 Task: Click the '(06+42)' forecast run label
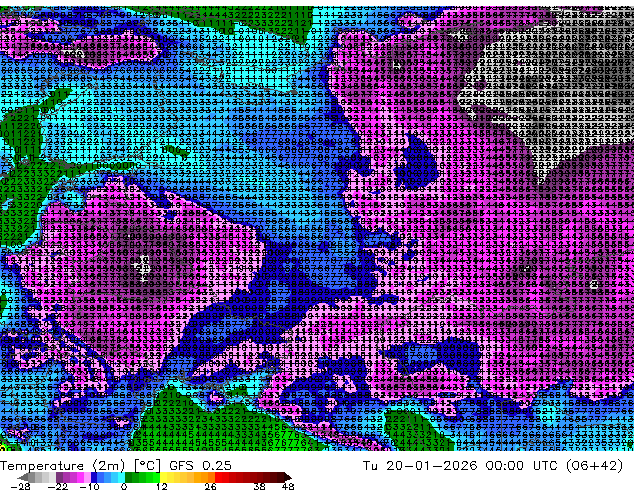pos(594,466)
